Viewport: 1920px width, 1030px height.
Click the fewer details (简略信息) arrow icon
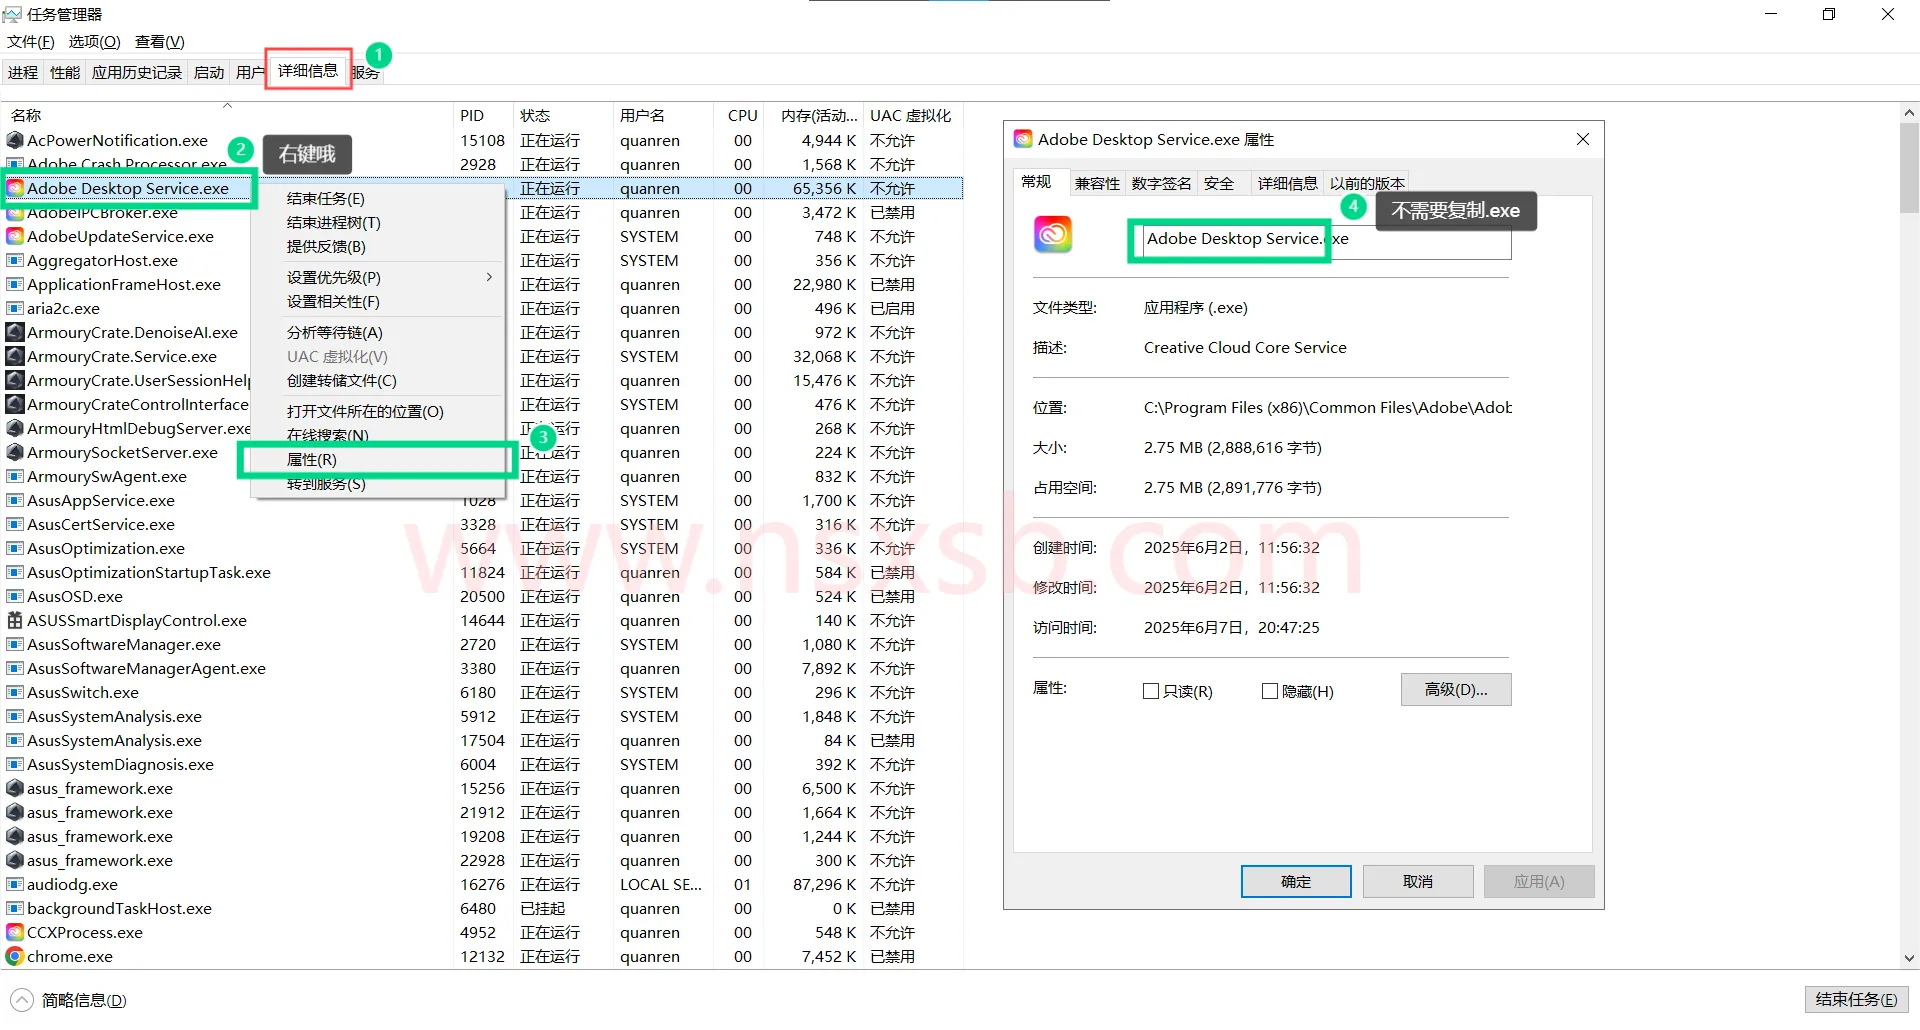(22, 1000)
